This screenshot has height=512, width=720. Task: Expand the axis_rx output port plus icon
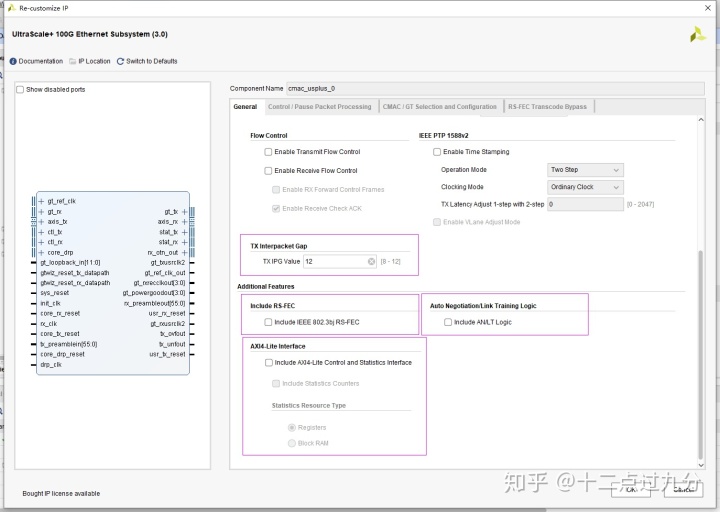pos(184,222)
